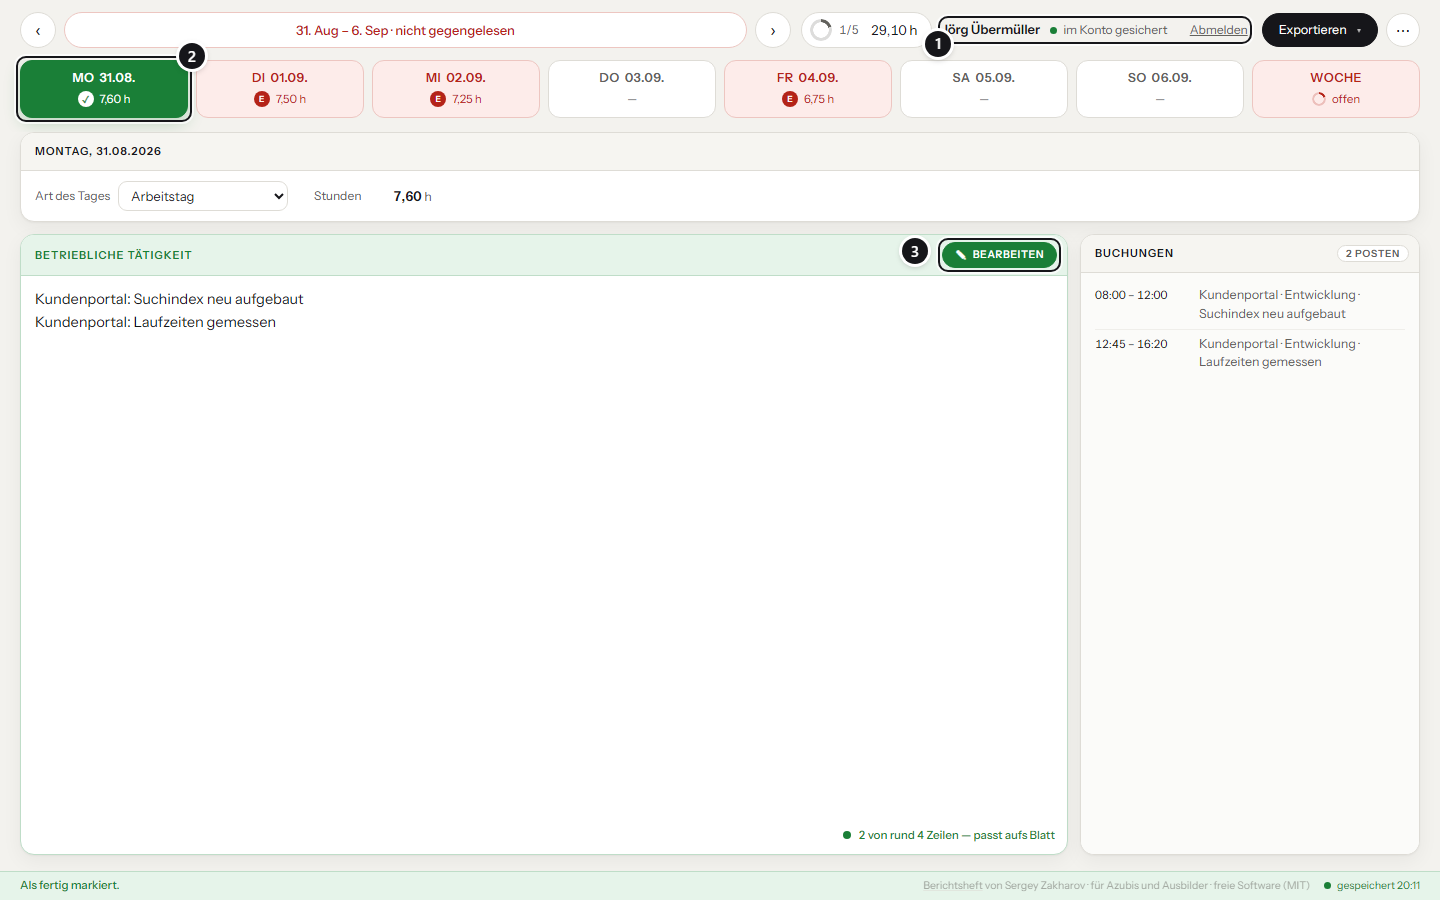This screenshot has width=1440, height=900.
Task: Click the red E icon on Tuesday
Action: [262, 99]
